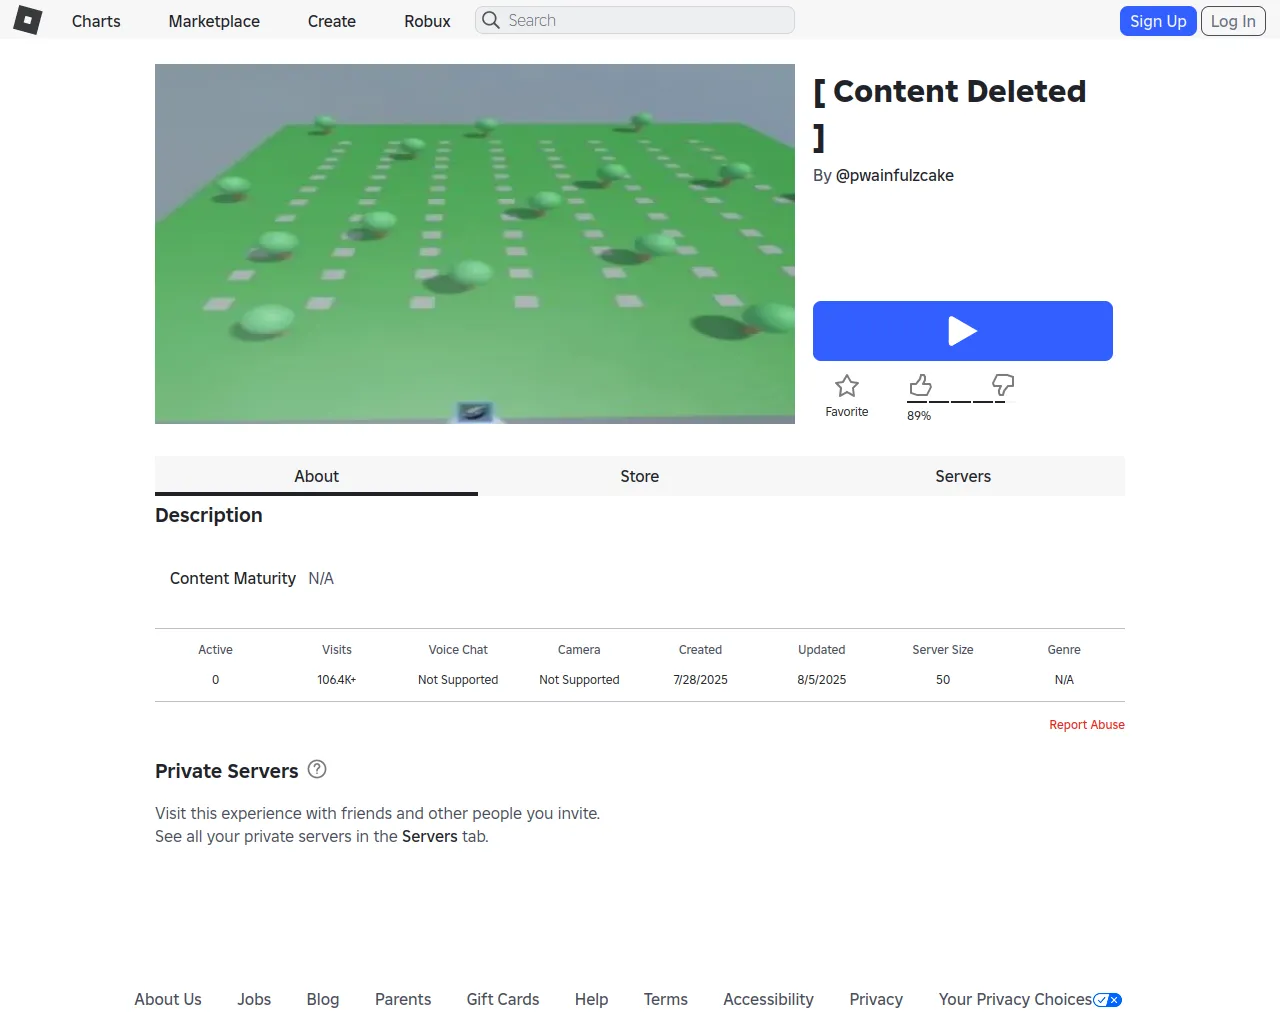Click the Updated date 8/5/2025
Viewport: 1280px width, 1024px height.
pyautogui.click(x=822, y=680)
